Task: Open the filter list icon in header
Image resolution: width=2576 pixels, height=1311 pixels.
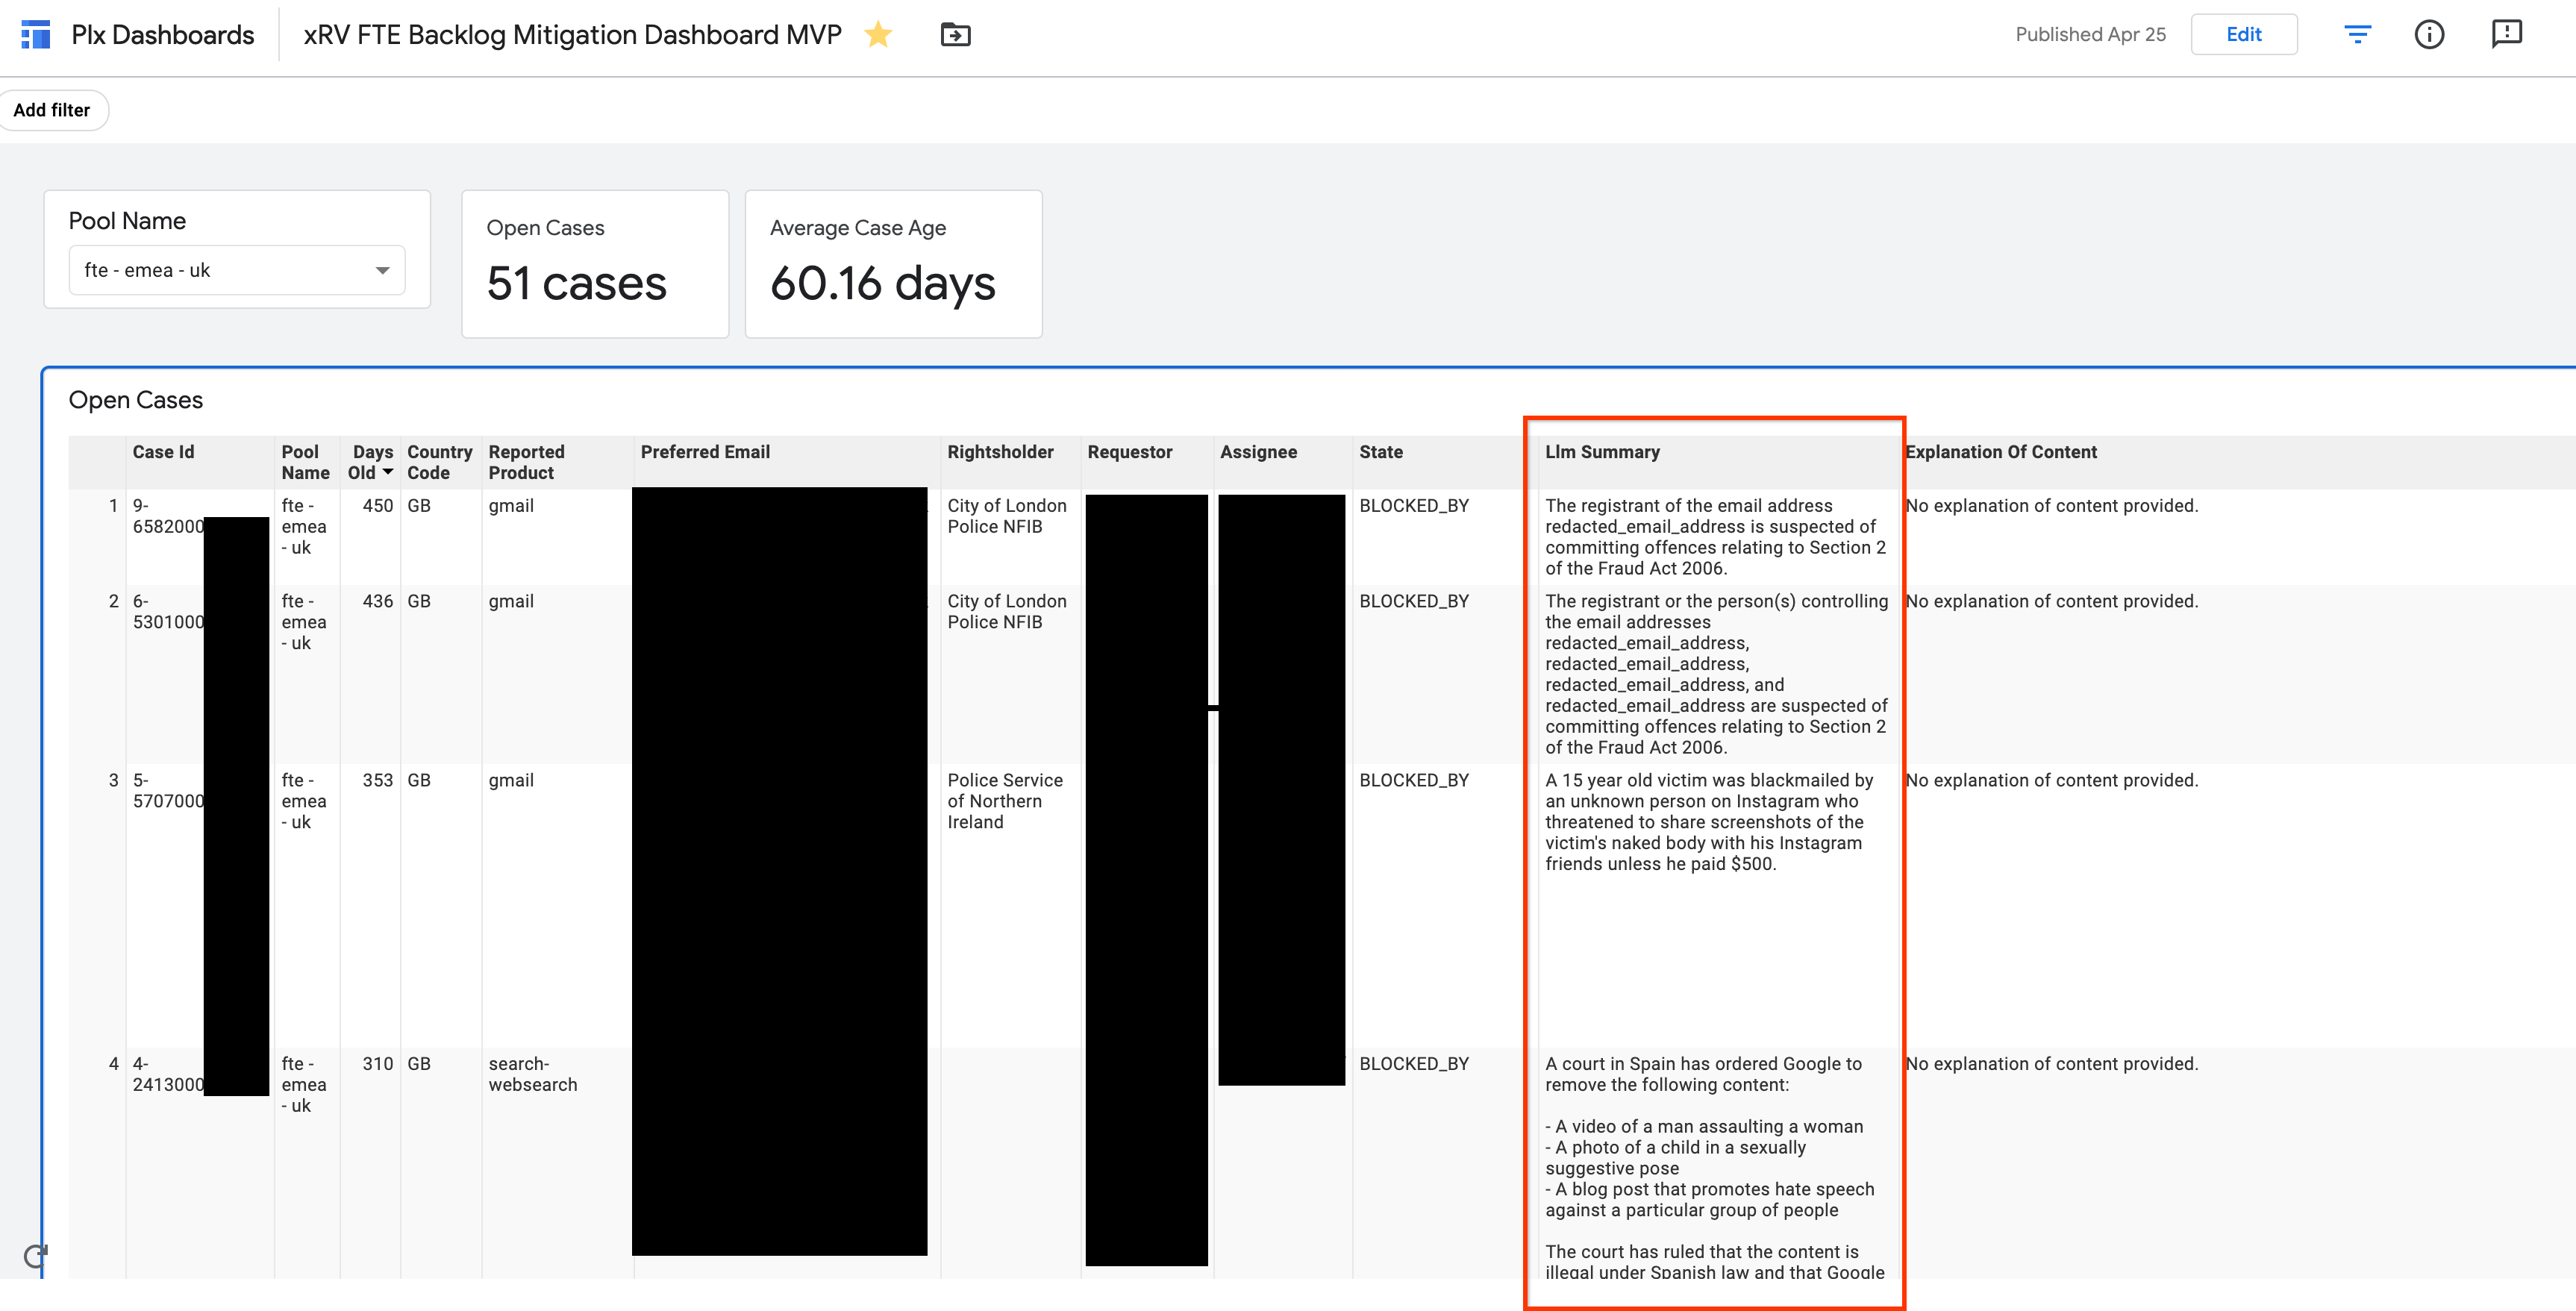Action: point(2357,35)
